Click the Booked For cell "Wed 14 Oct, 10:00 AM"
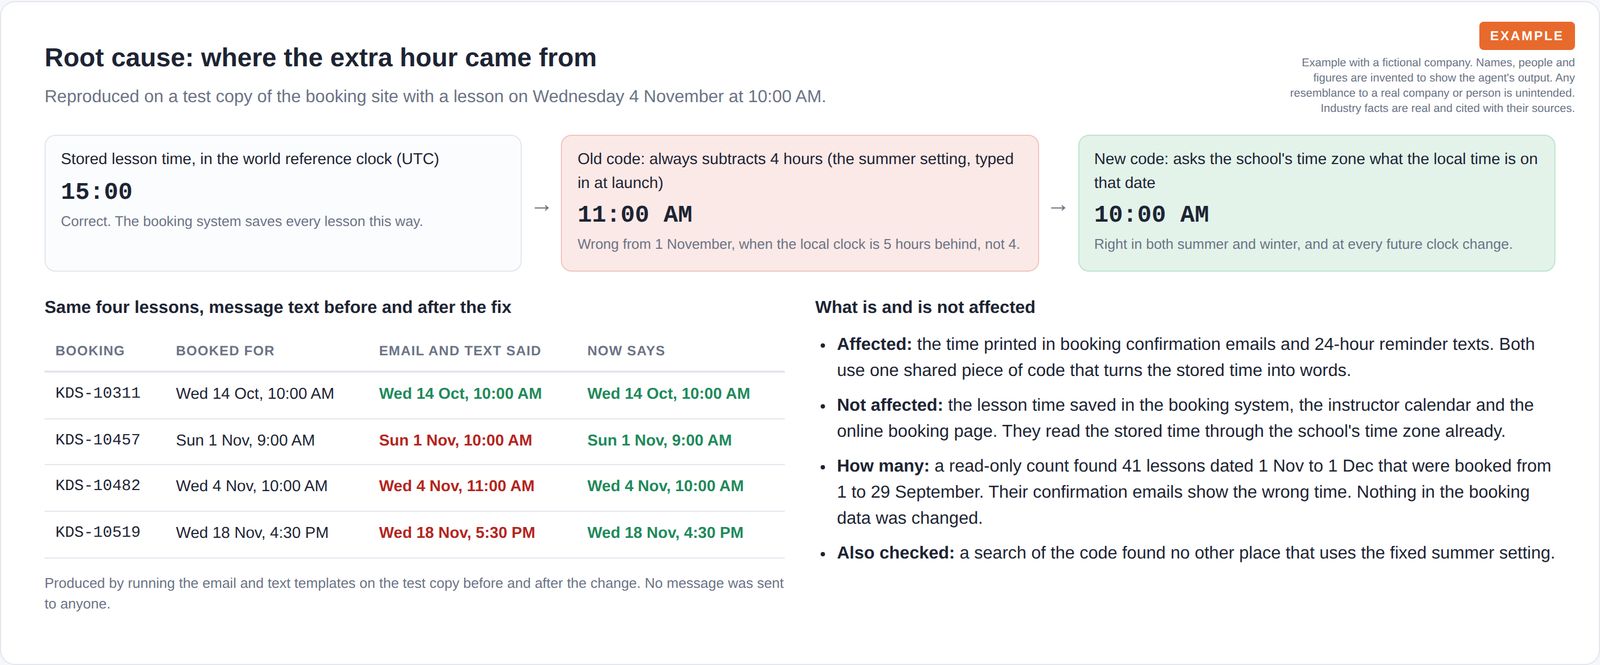This screenshot has height=665, width=1600. (255, 394)
